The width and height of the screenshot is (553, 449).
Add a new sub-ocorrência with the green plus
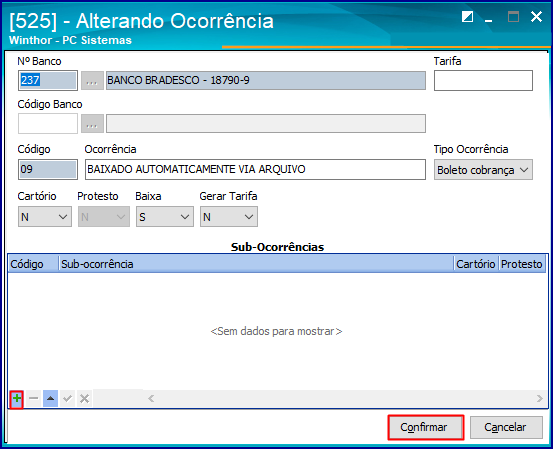[17, 399]
